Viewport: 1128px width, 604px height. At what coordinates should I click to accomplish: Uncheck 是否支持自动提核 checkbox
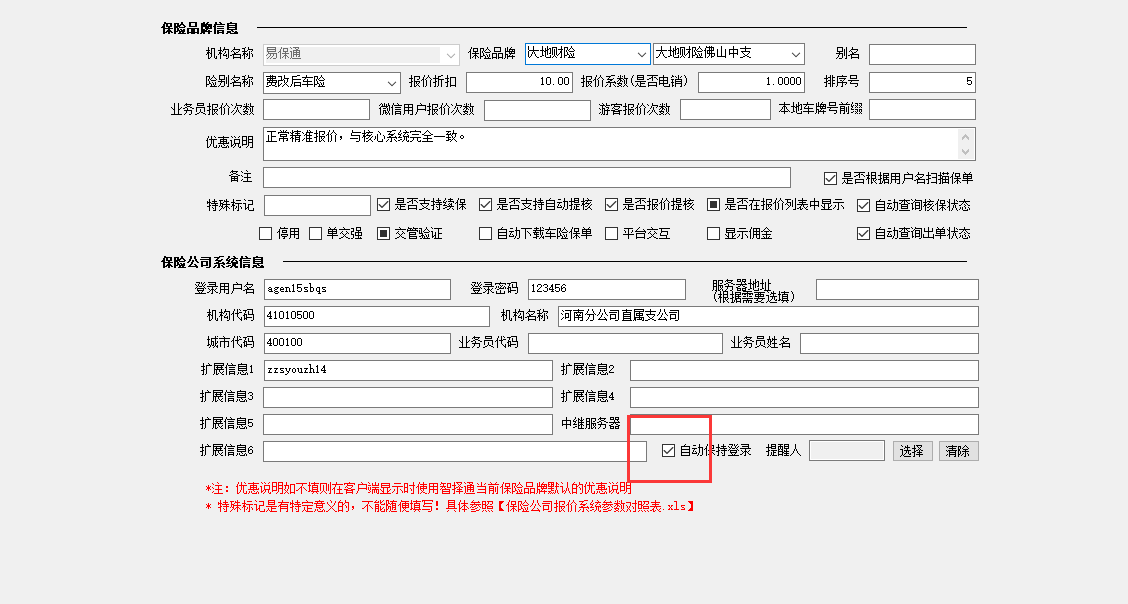pos(486,205)
